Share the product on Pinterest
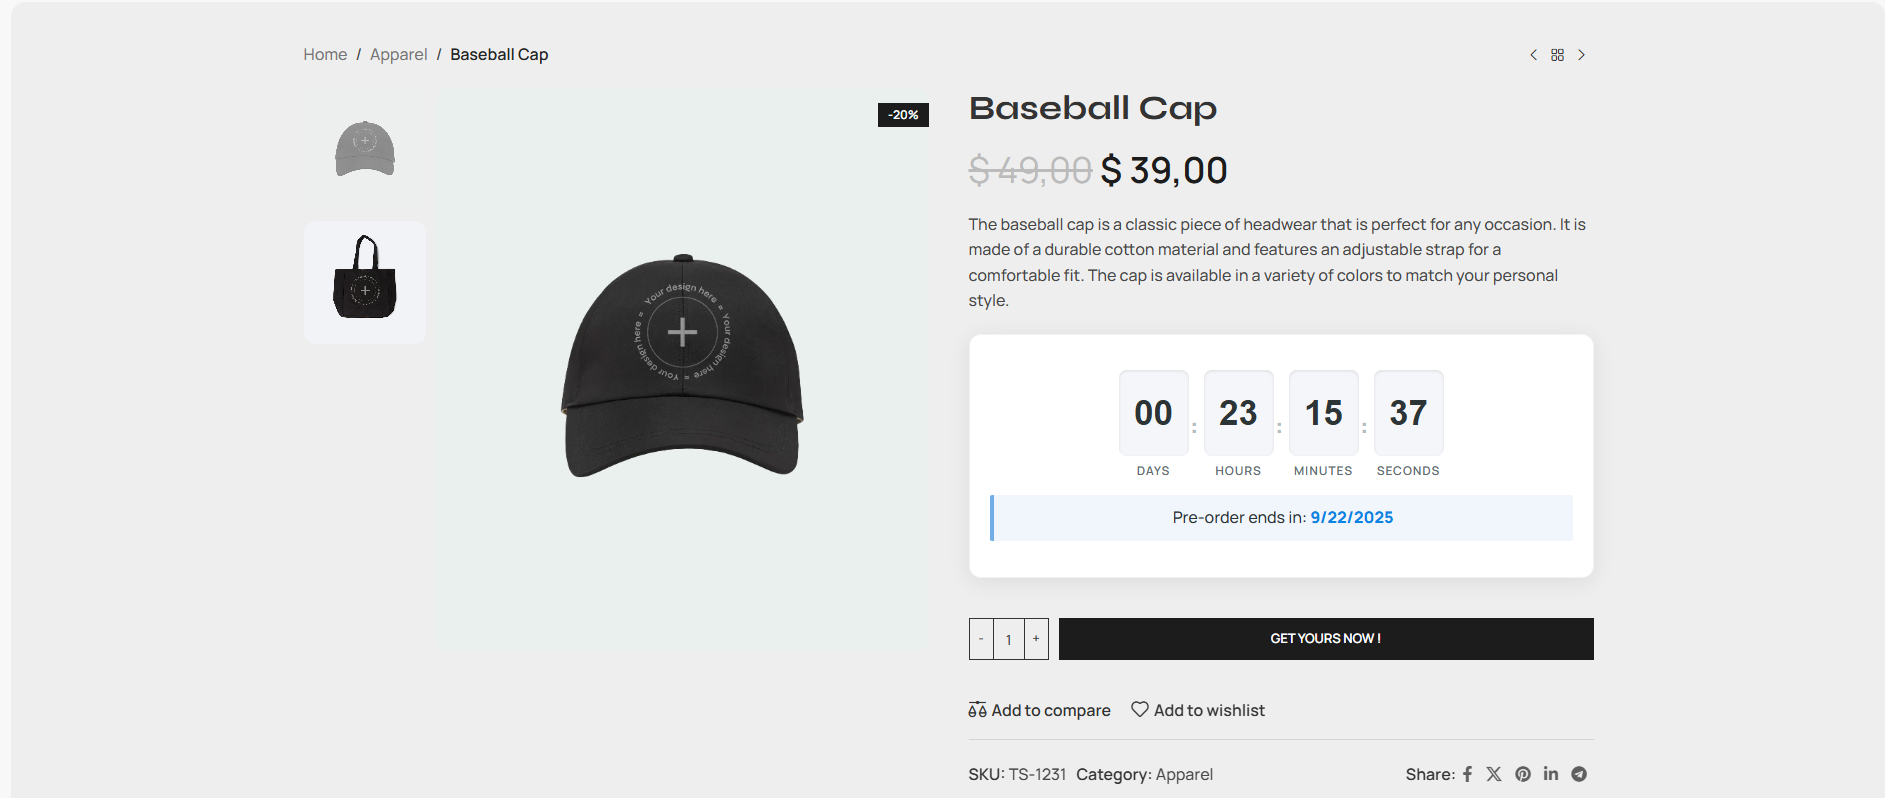The width and height of the screenshot is (1885, 798). point(1522,773)
